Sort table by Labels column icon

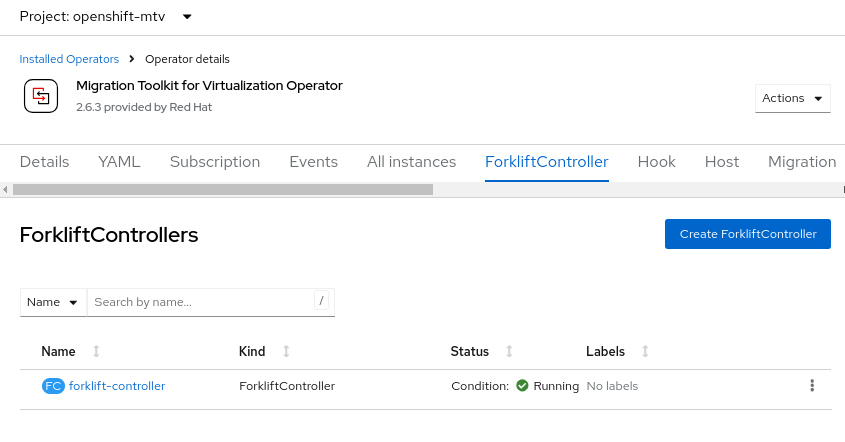point(645,352)
